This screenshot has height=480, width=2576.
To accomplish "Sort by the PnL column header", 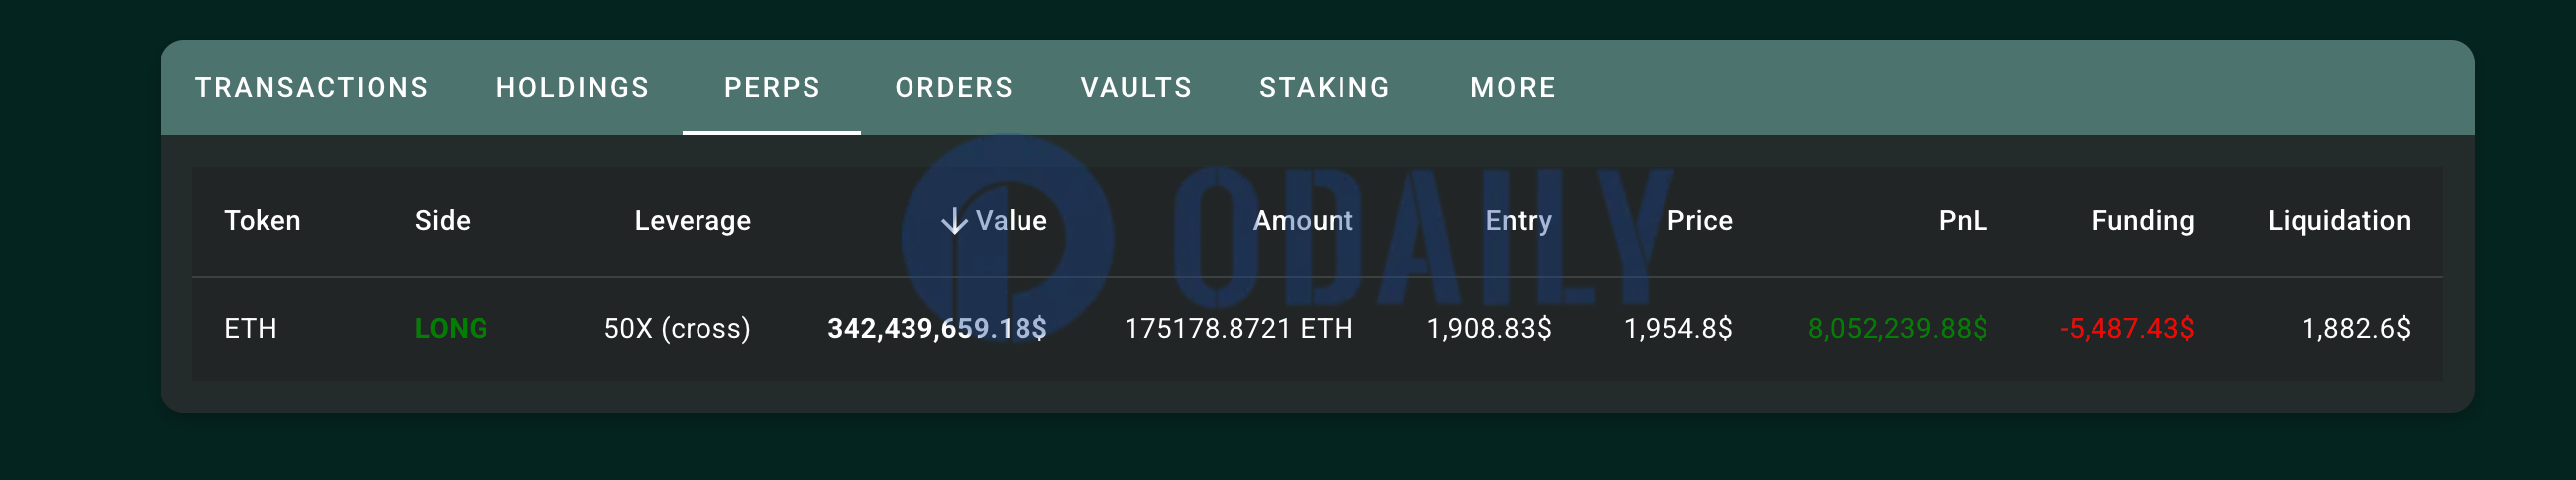I will [x=1962, y=221].
